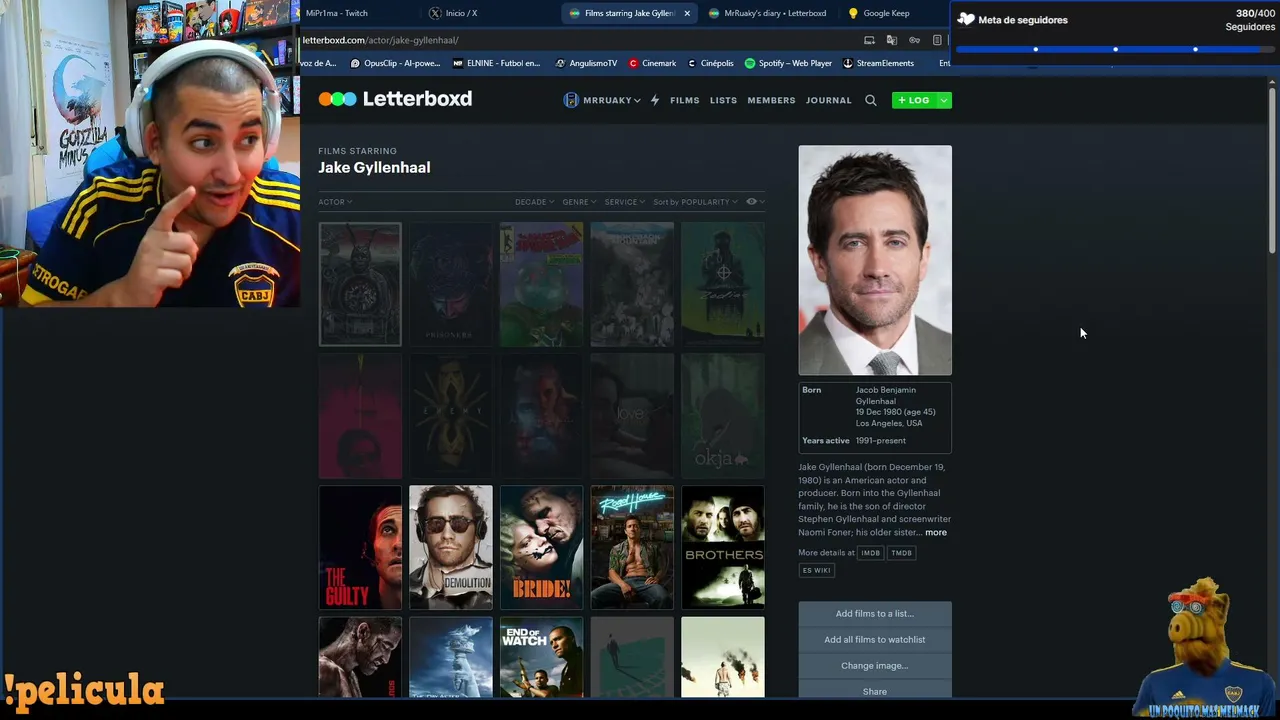Click the MrRuaky profile avatar icon
Screen dimensions: 1280x720
coord(571,100)
